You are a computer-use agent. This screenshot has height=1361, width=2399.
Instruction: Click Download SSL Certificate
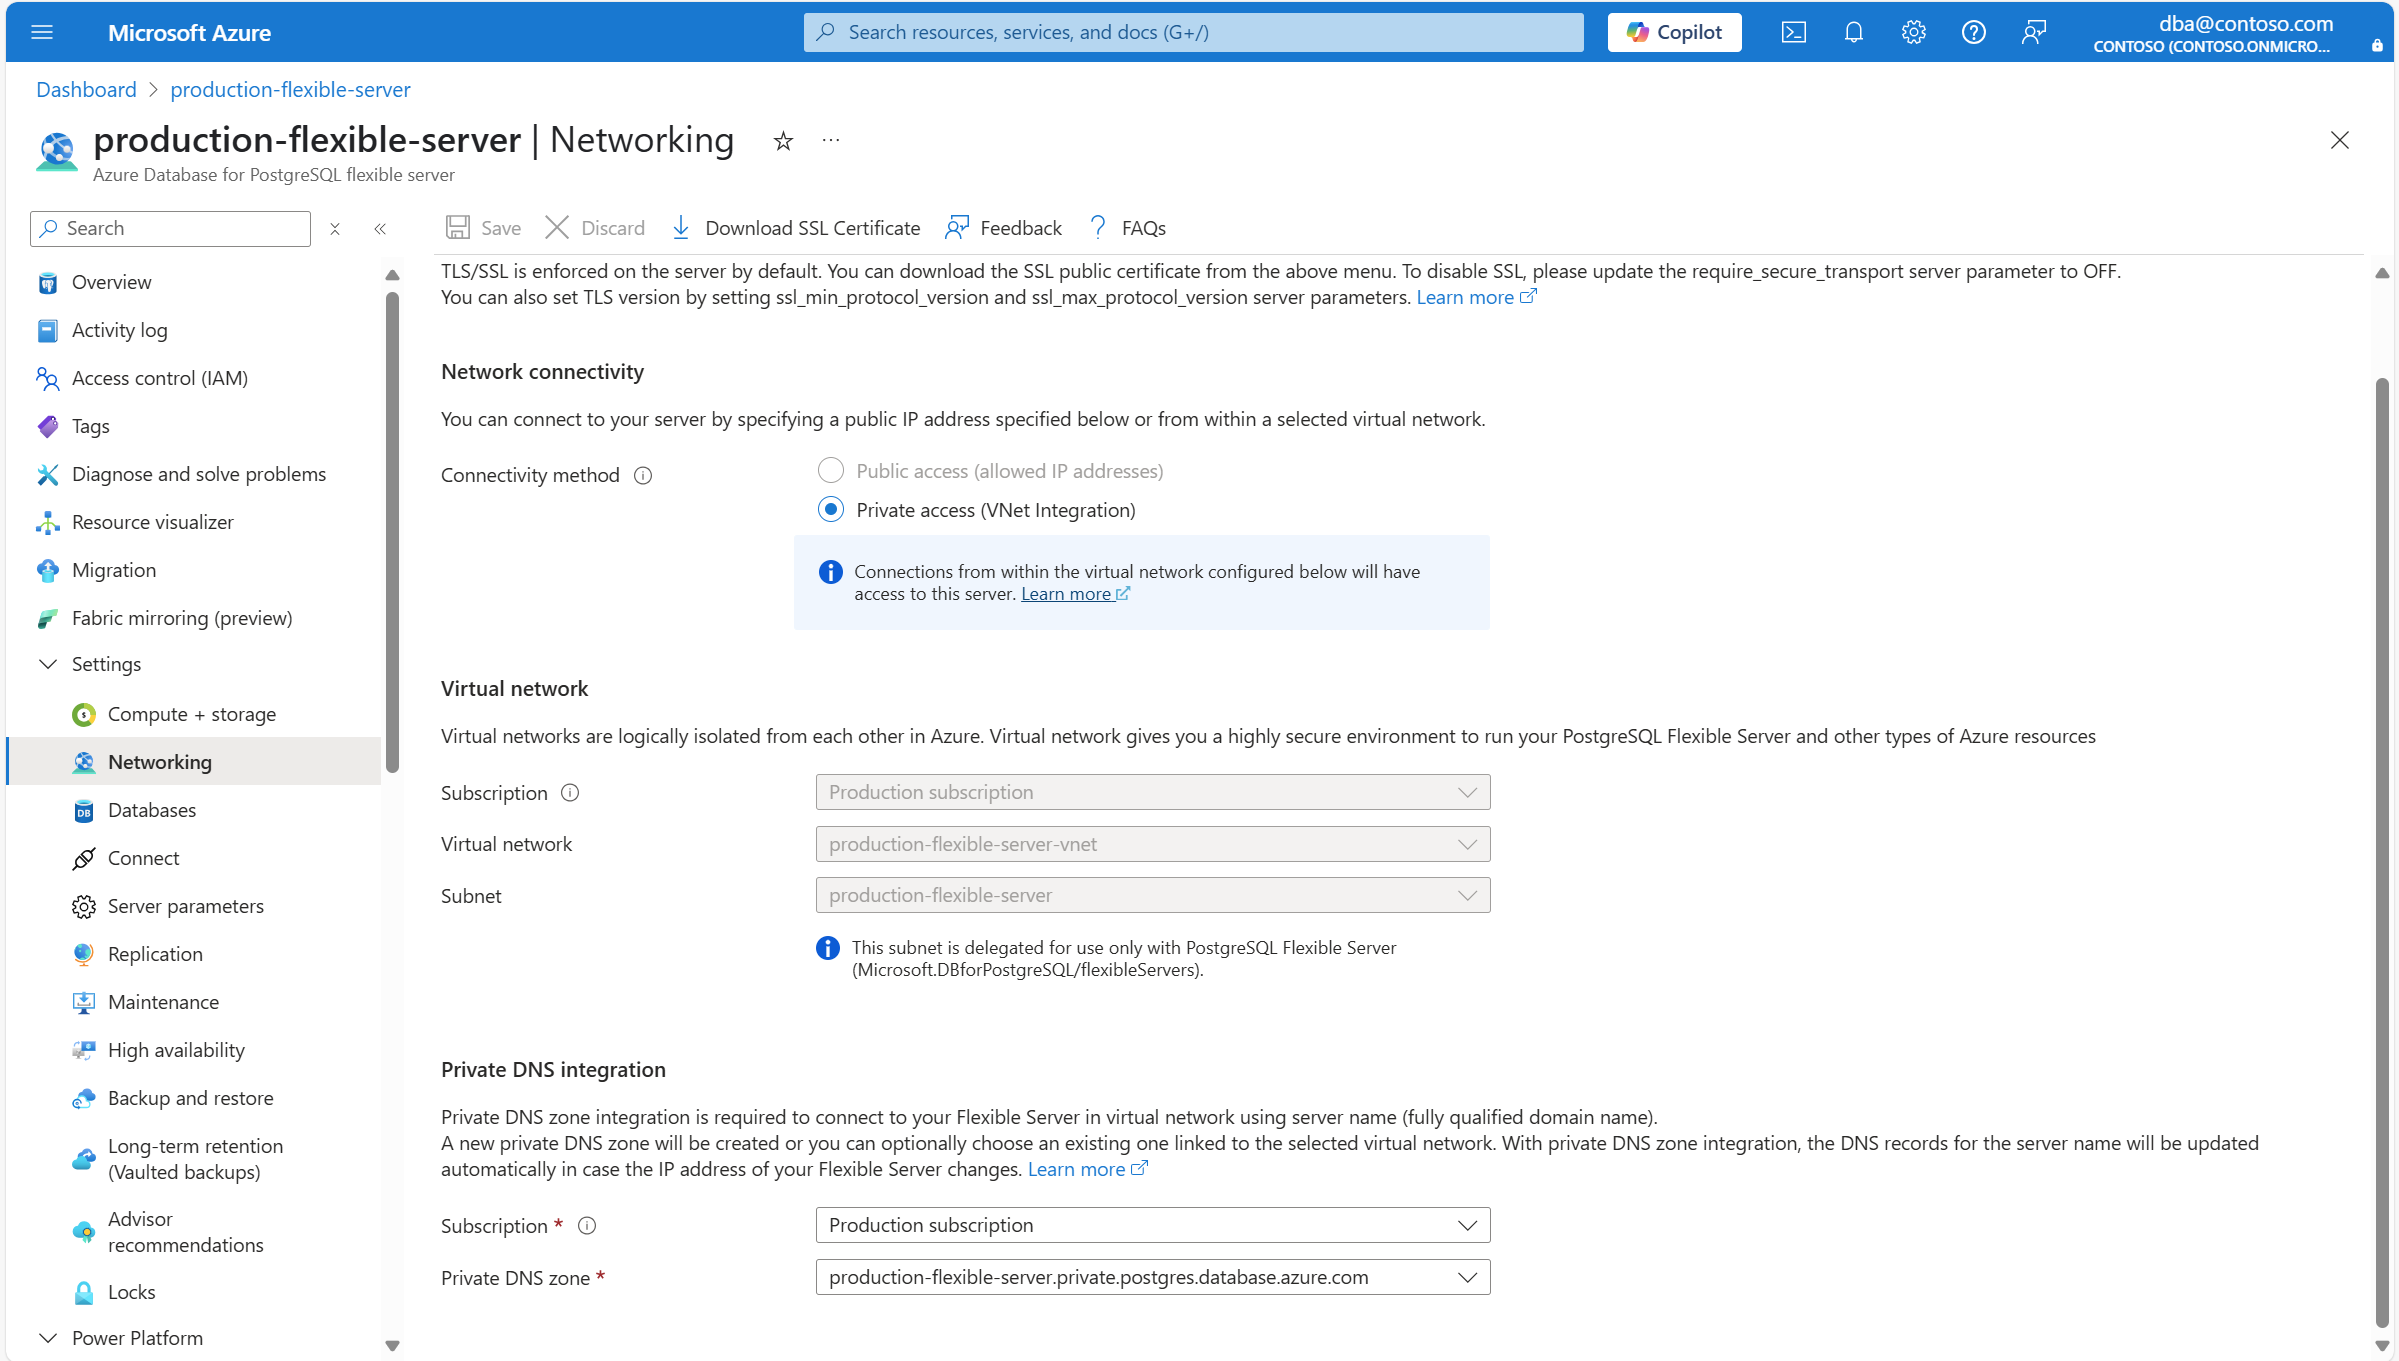pos(796,228)
